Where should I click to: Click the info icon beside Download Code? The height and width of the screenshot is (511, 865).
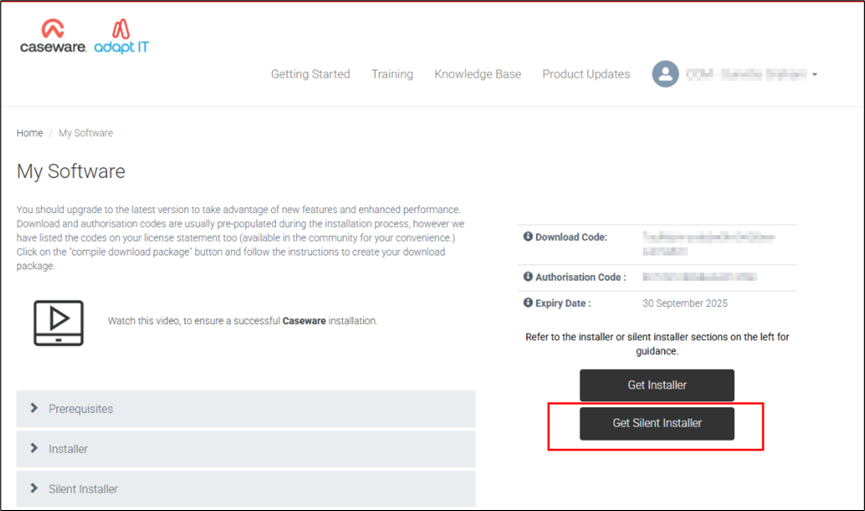tap(528, 237)
